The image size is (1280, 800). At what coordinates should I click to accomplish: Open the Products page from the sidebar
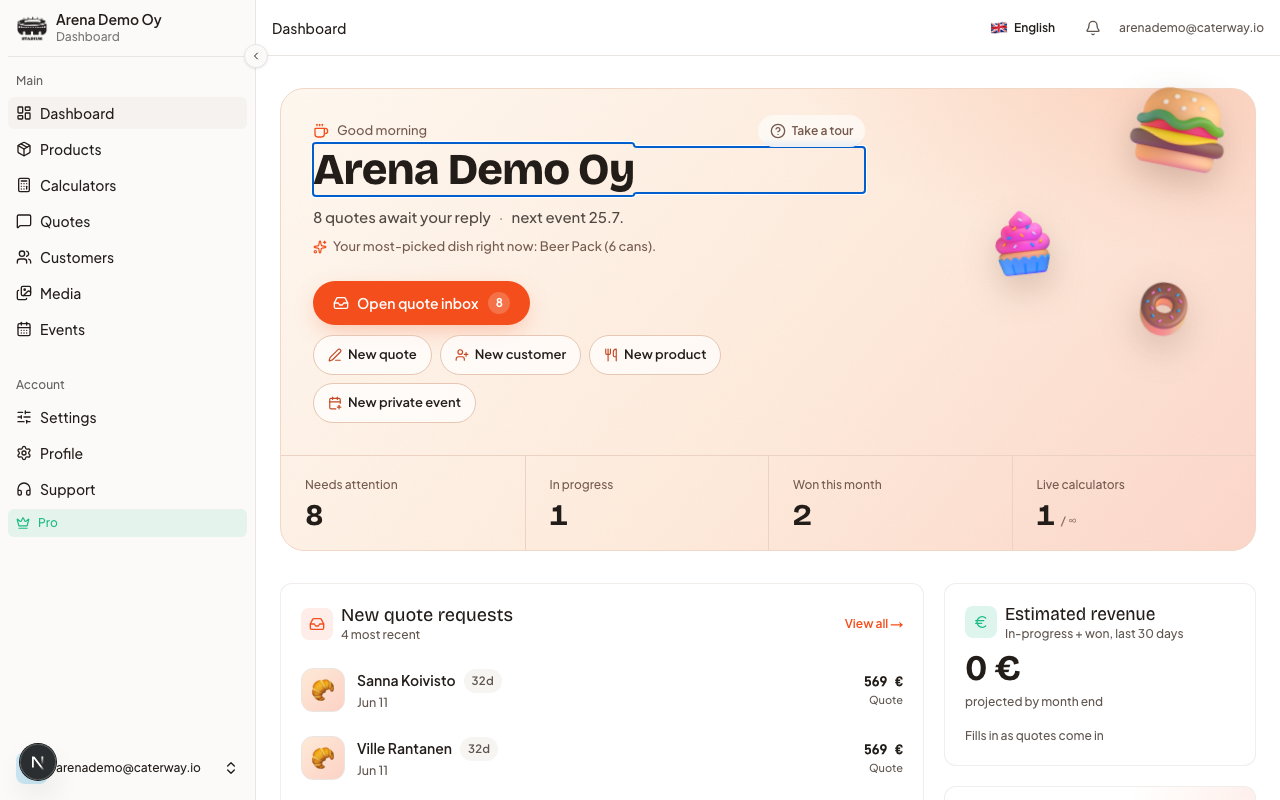pos(127,149)
